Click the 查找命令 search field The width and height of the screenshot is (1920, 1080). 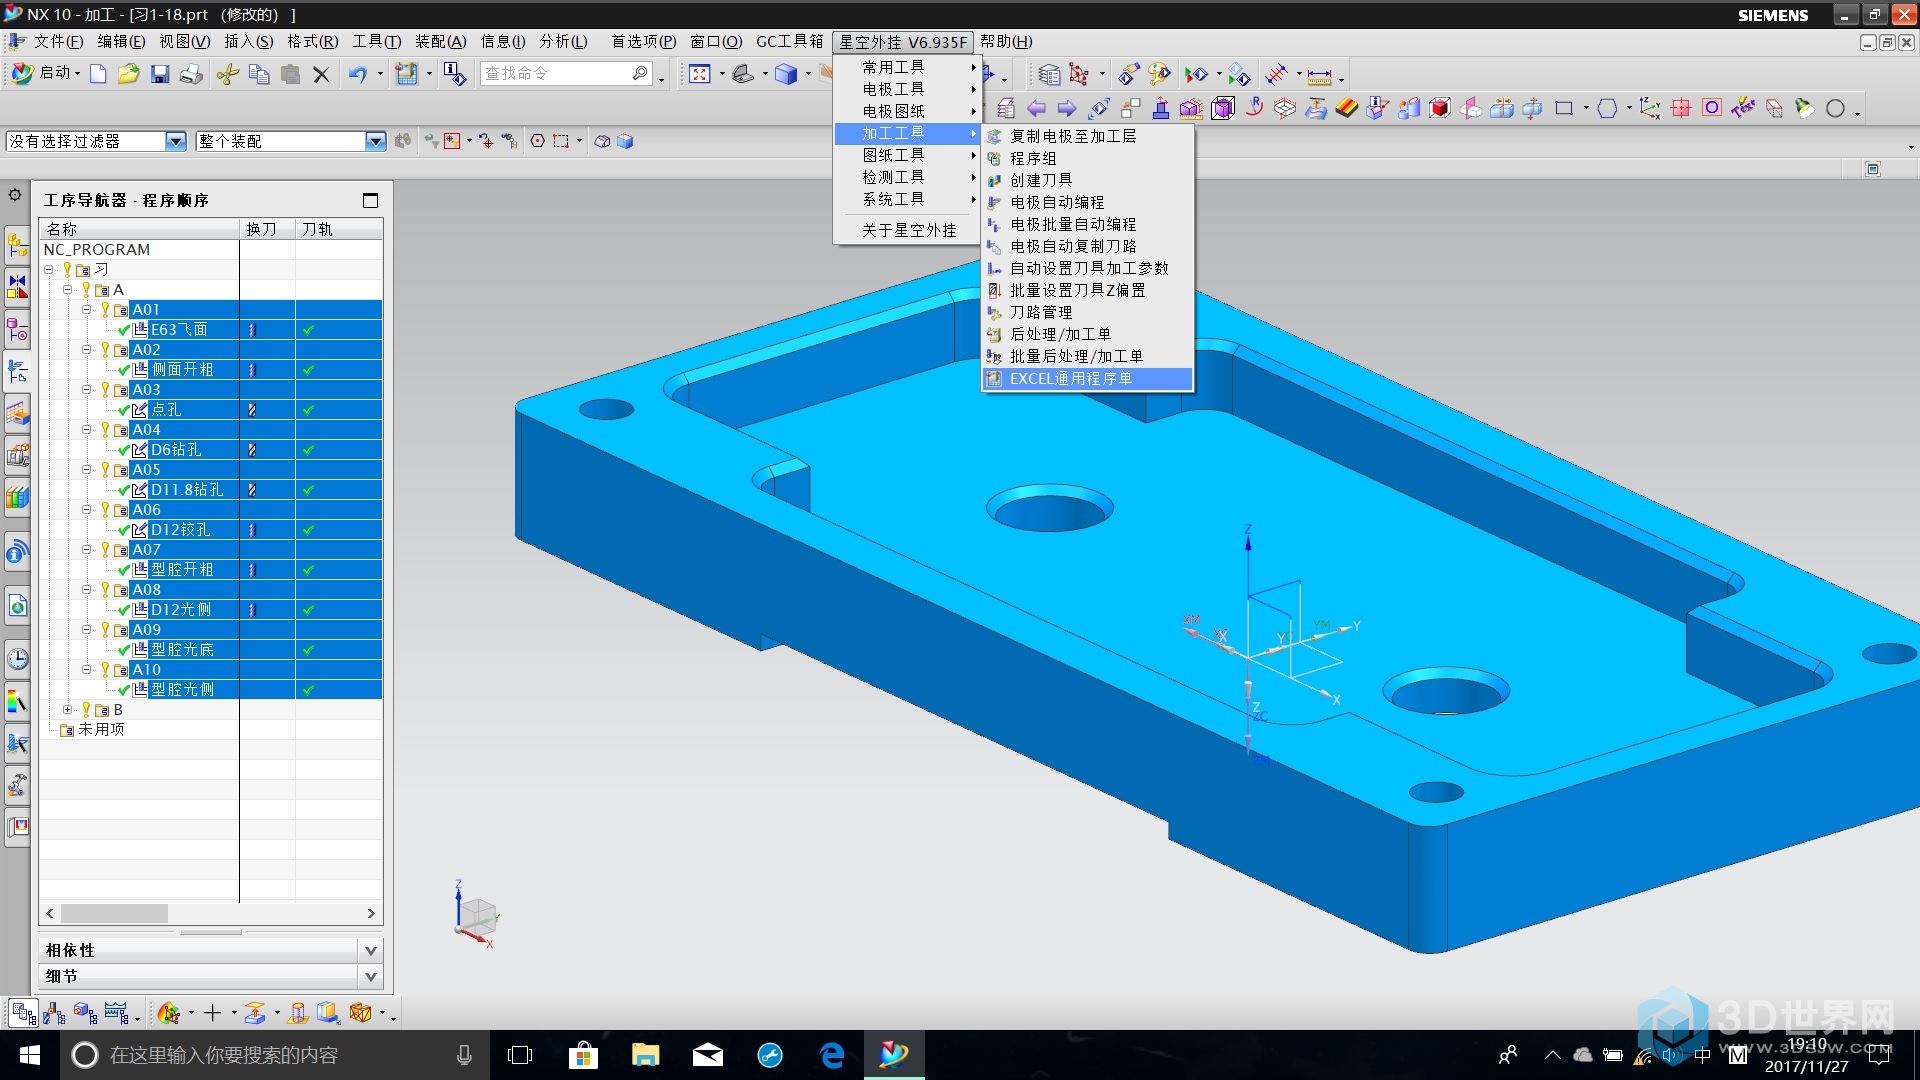(x=566, y=74)
